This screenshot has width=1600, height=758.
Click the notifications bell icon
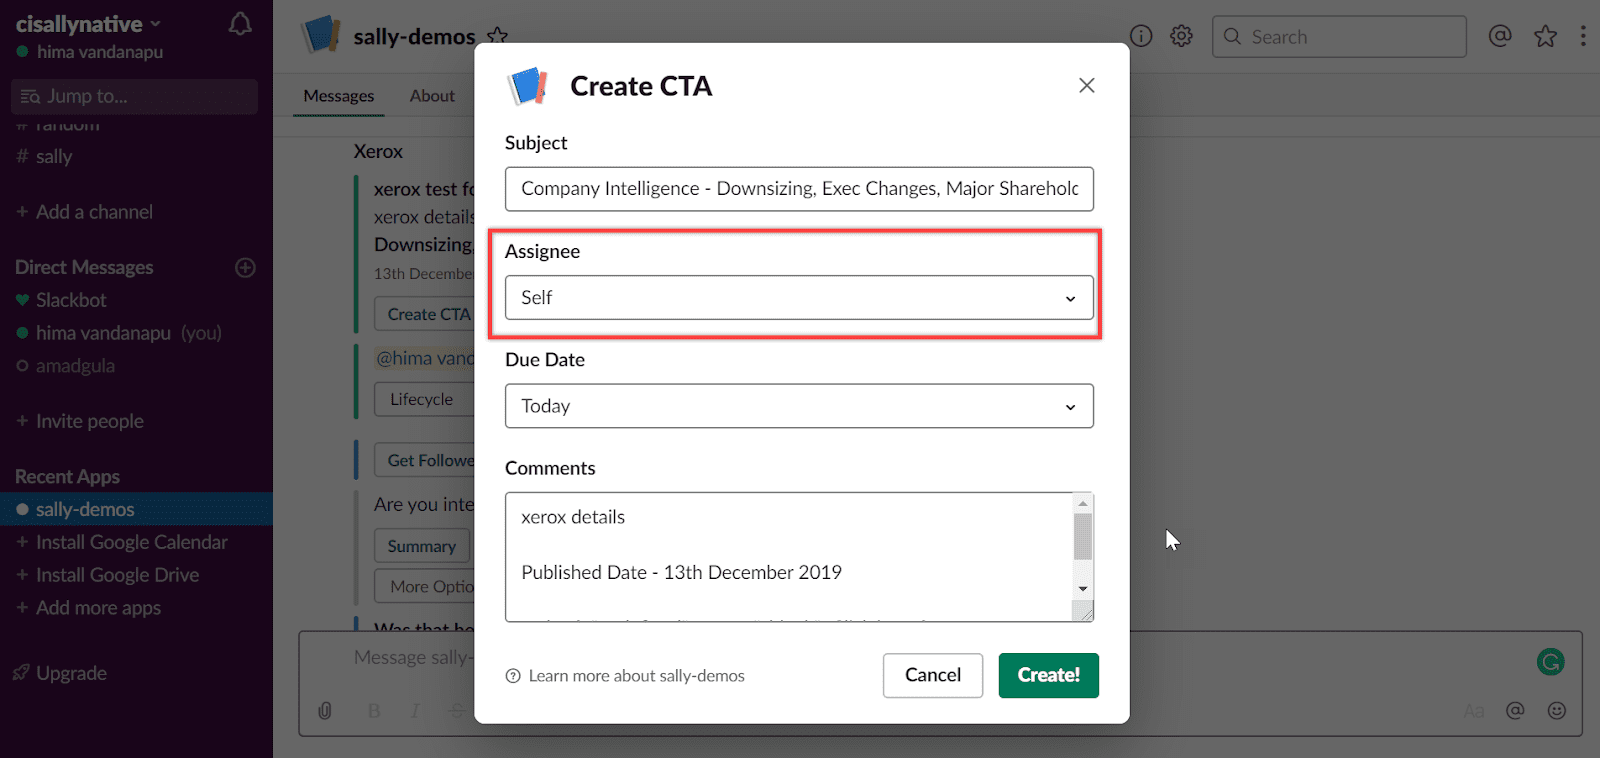[240, 24]
